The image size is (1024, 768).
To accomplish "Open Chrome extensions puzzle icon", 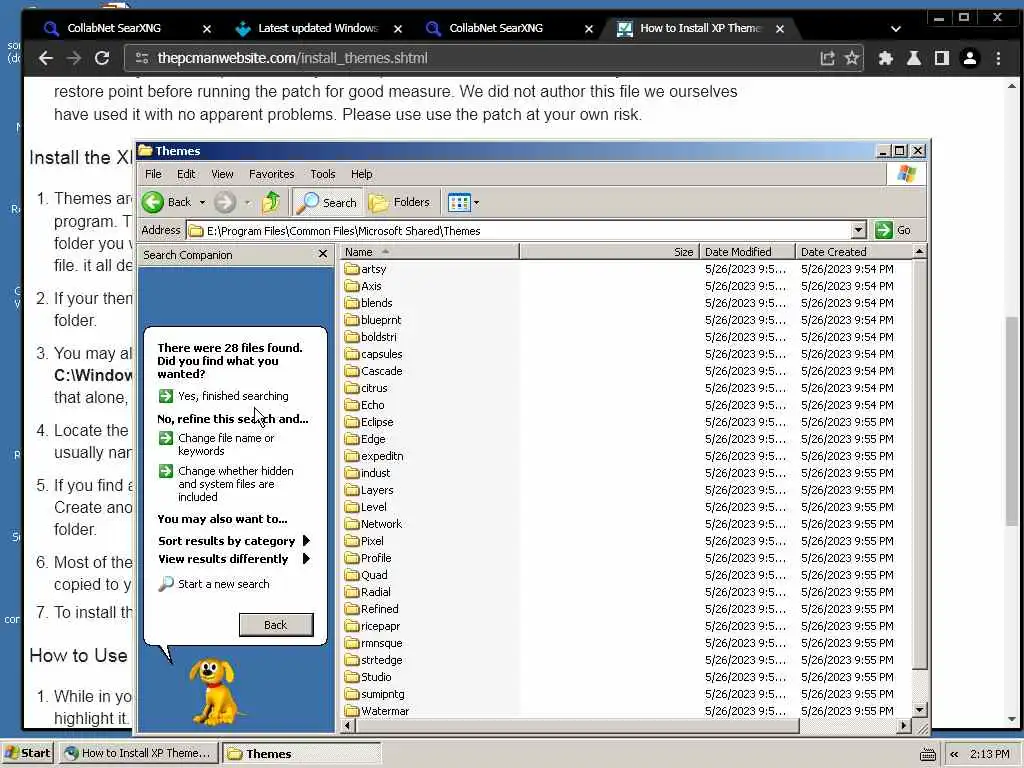I will click(x=886, y=58).
